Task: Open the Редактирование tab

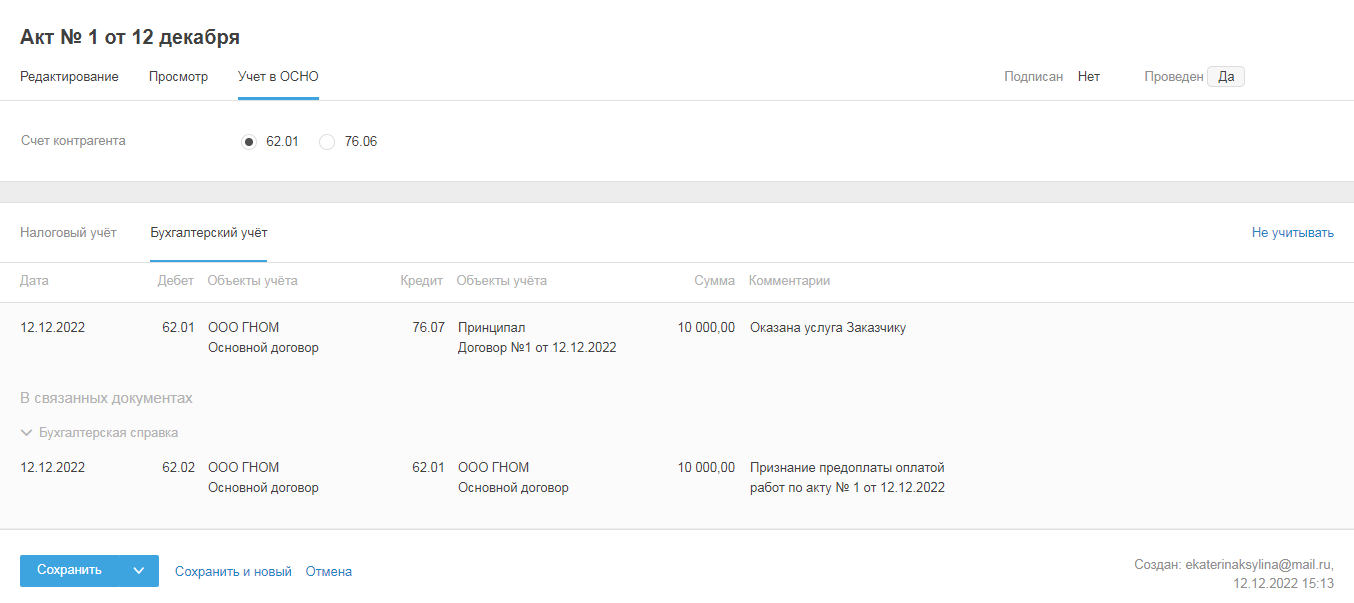Action: pos(69,76)
